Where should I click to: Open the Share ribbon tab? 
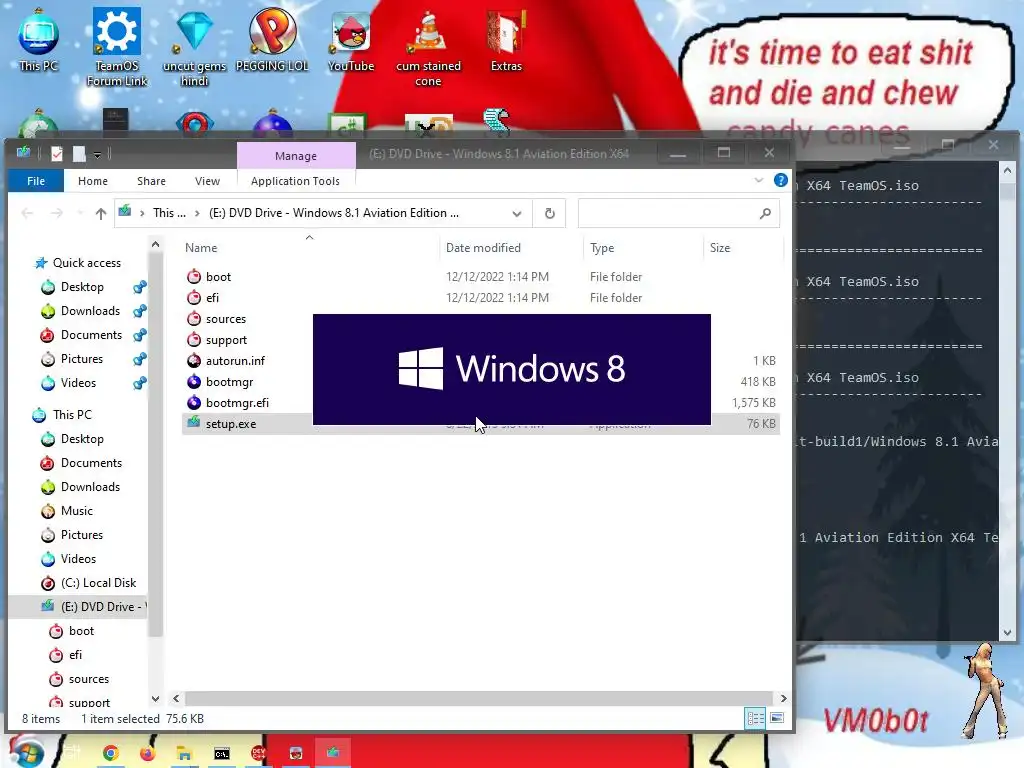coord(151,181)
